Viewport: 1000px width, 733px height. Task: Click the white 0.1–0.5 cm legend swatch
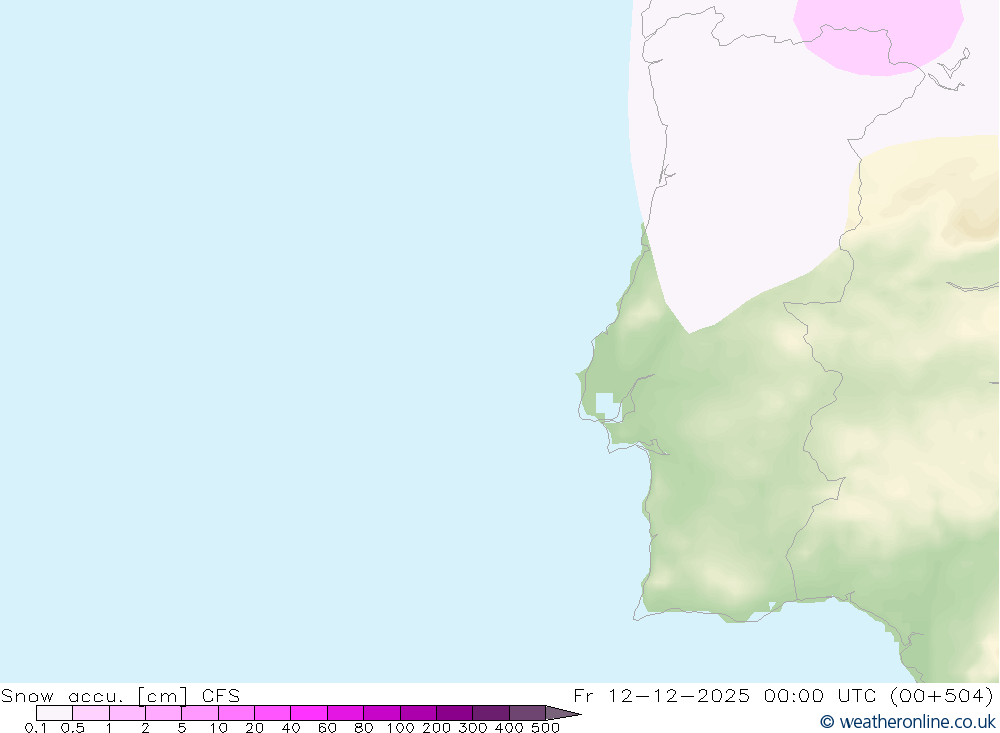(54, 713)
